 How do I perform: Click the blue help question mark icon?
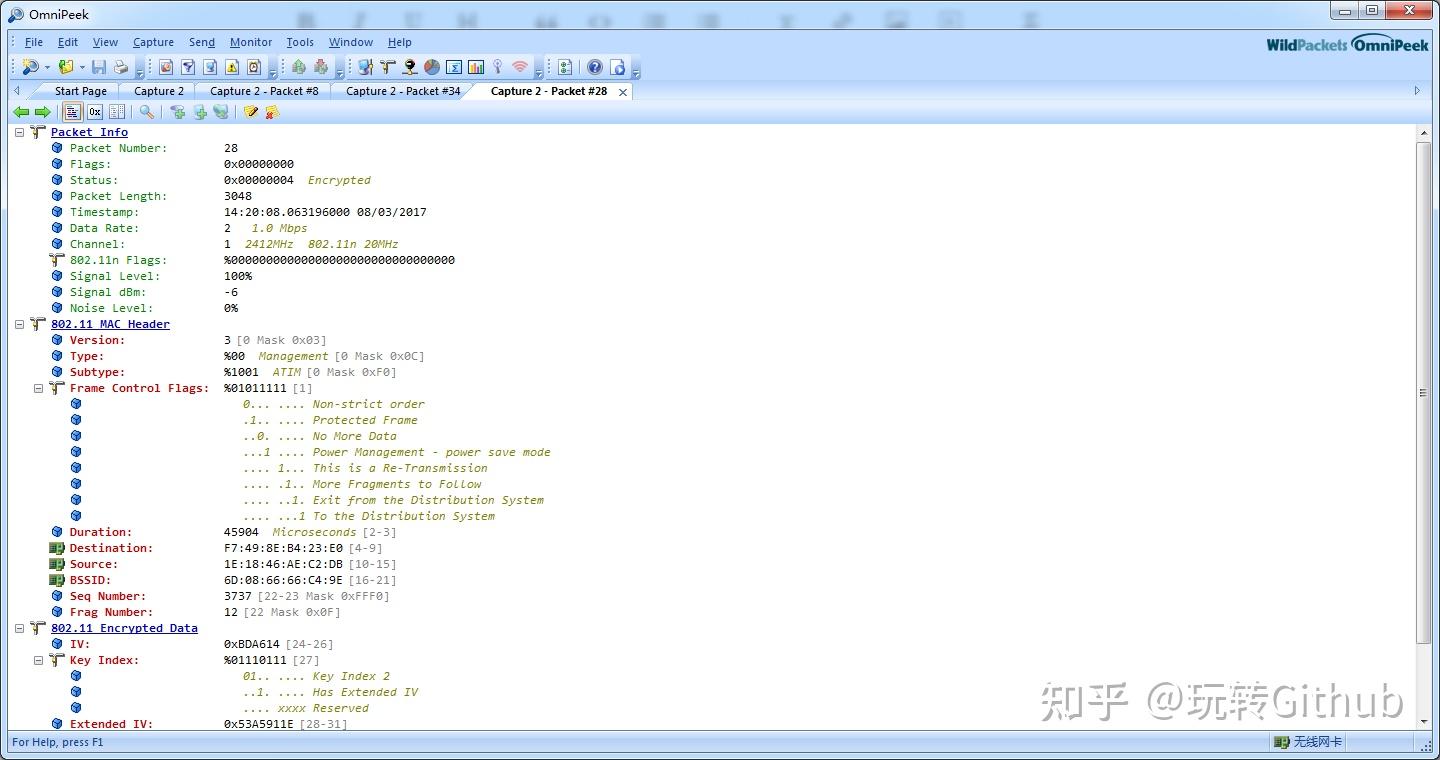pyautogui.click(x=595, y=67)
